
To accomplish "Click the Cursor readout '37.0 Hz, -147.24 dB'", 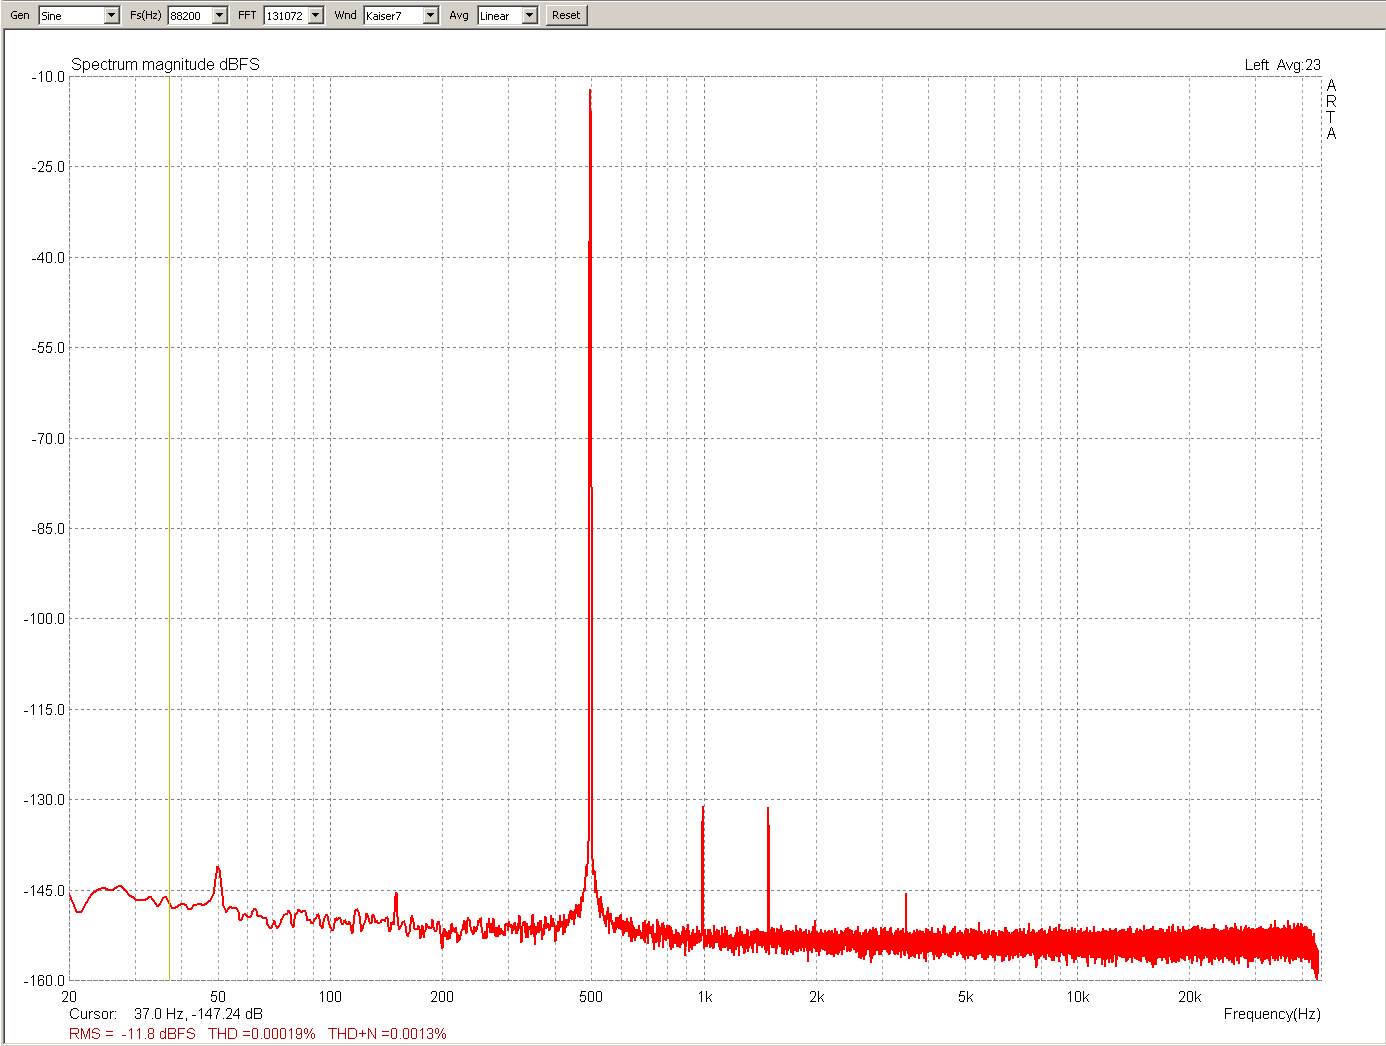I will (x=198, y=1014).
